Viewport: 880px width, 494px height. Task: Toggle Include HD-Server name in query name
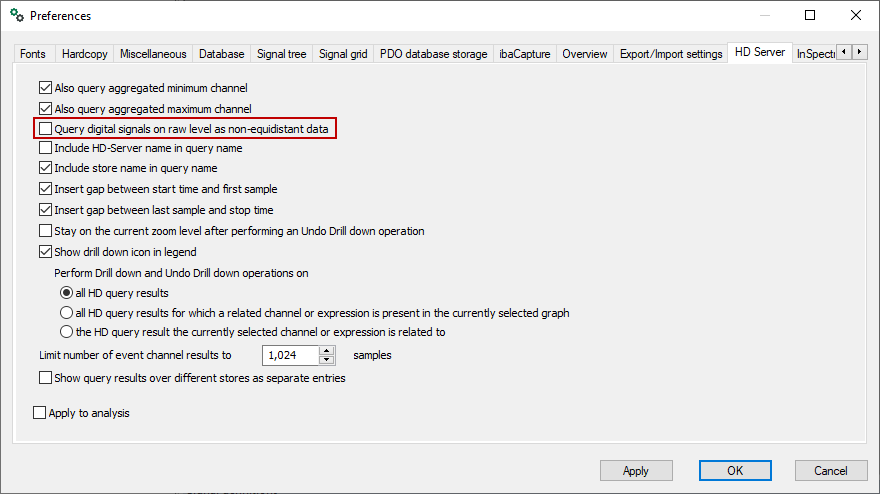pos(45,148)
